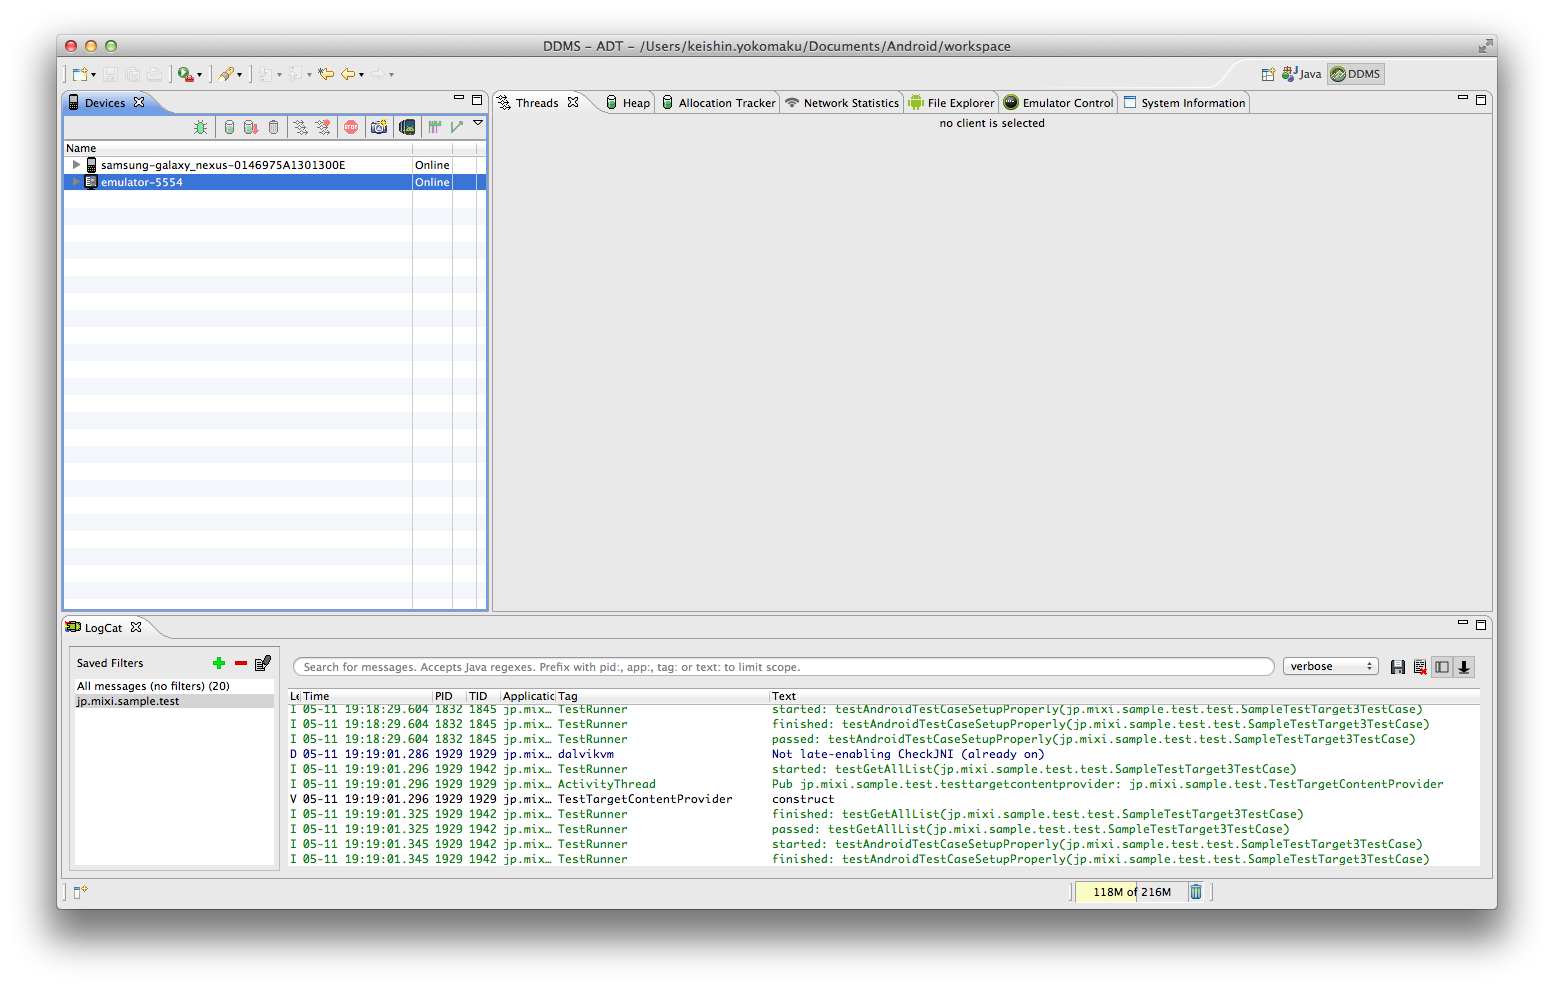Screen dimensions: 1554x988
Task: Click the PID column header
Action: [x=449, y=696]
